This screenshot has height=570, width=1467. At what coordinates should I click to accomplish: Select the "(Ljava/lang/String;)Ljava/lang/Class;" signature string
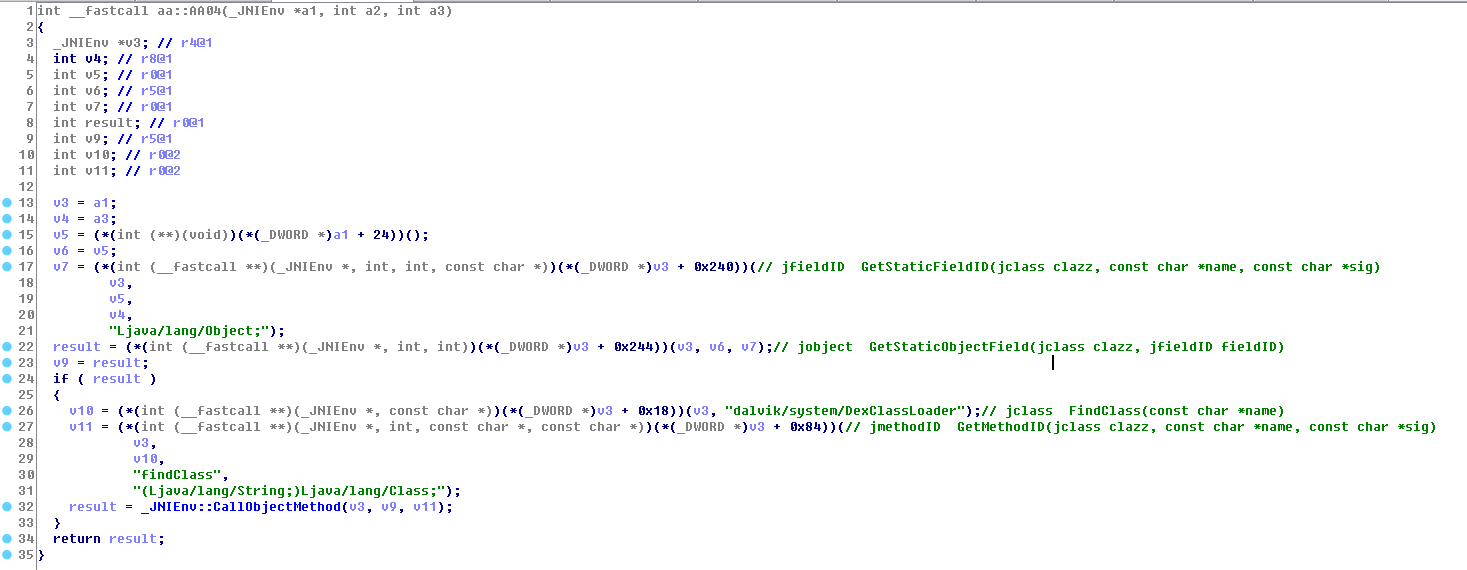293,491
